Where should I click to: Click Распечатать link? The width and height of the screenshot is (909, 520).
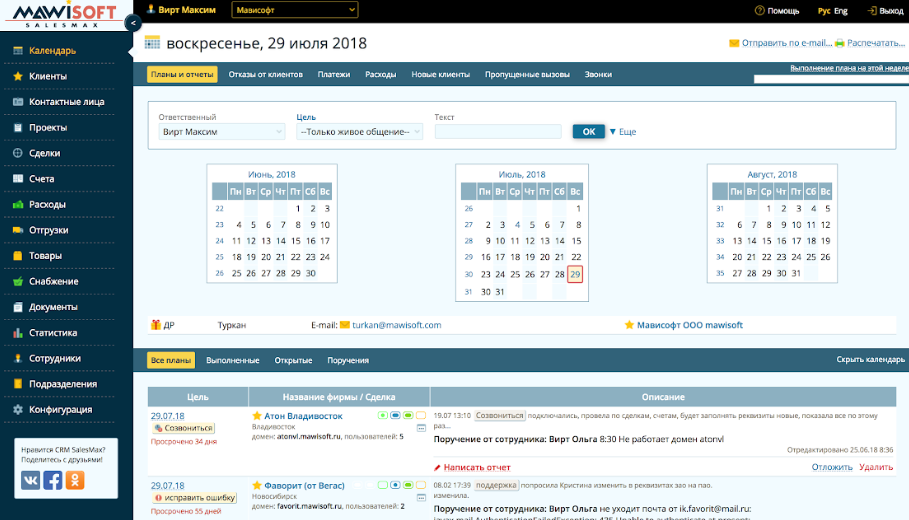click(x=876, y=43)
